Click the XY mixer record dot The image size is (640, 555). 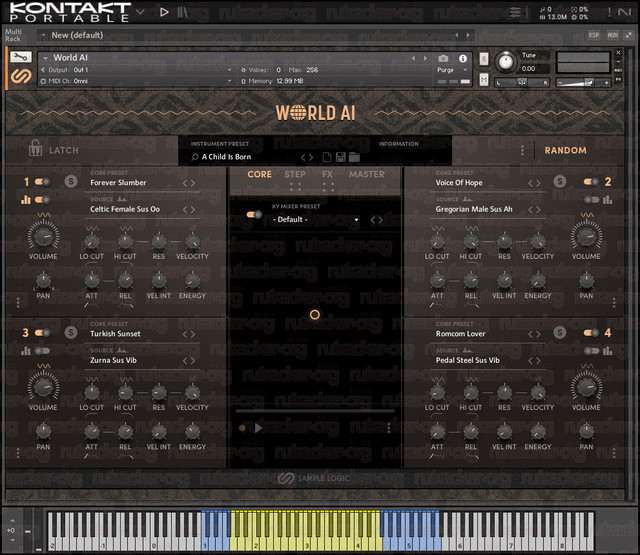click(242, 428)
